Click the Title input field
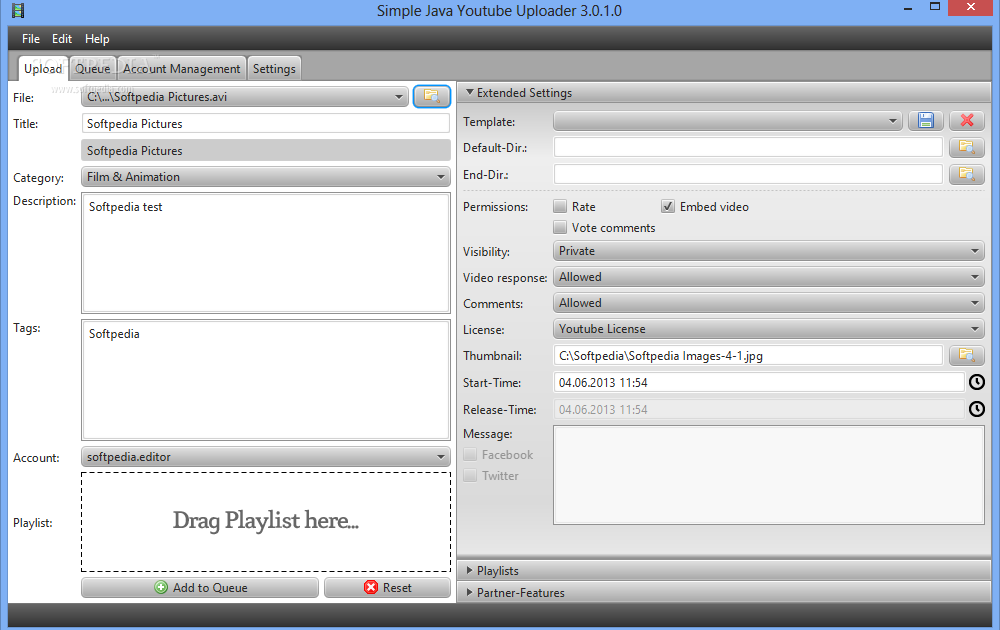The image size is (1000, 630). 266,123
